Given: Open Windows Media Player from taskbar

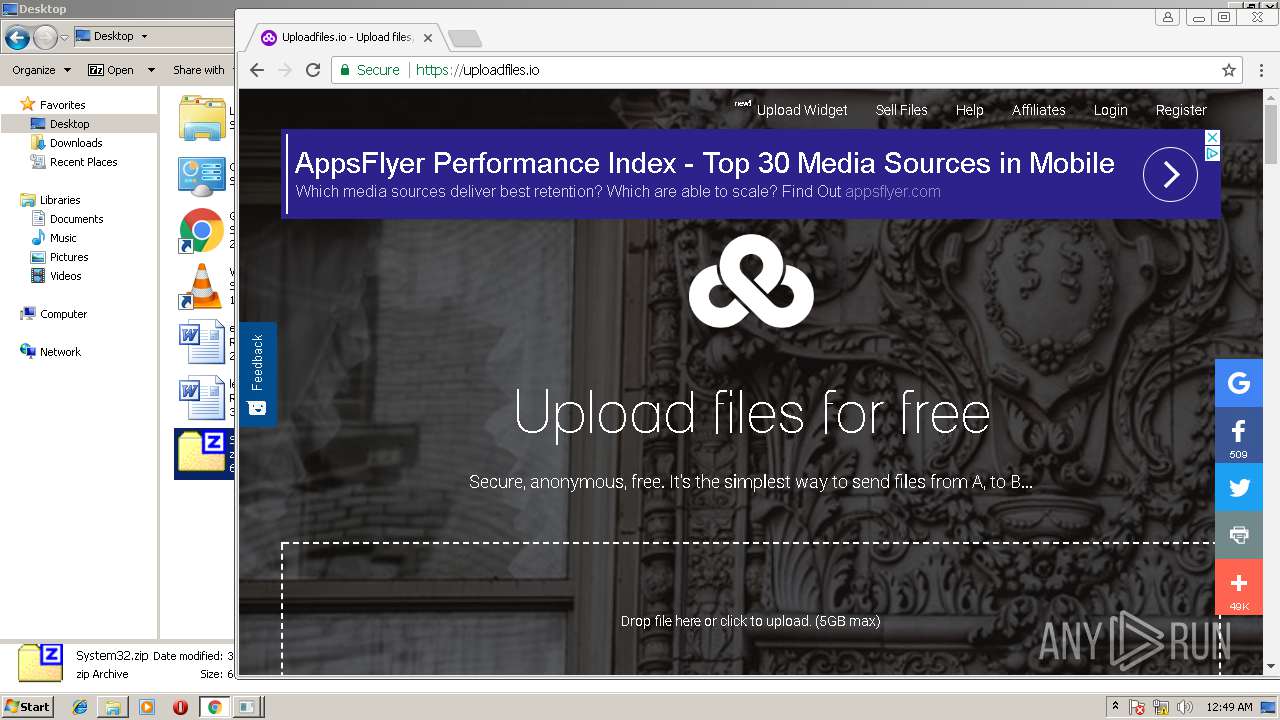Looking at the screenshot, I should (x=147, y=707).
